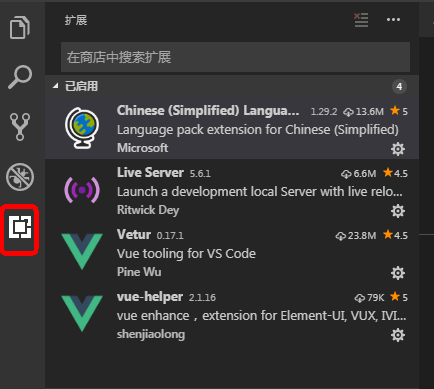This screenshot has width=434, height=389.
Task: Open the Explorer files view
Action: (x=20, y=27)
